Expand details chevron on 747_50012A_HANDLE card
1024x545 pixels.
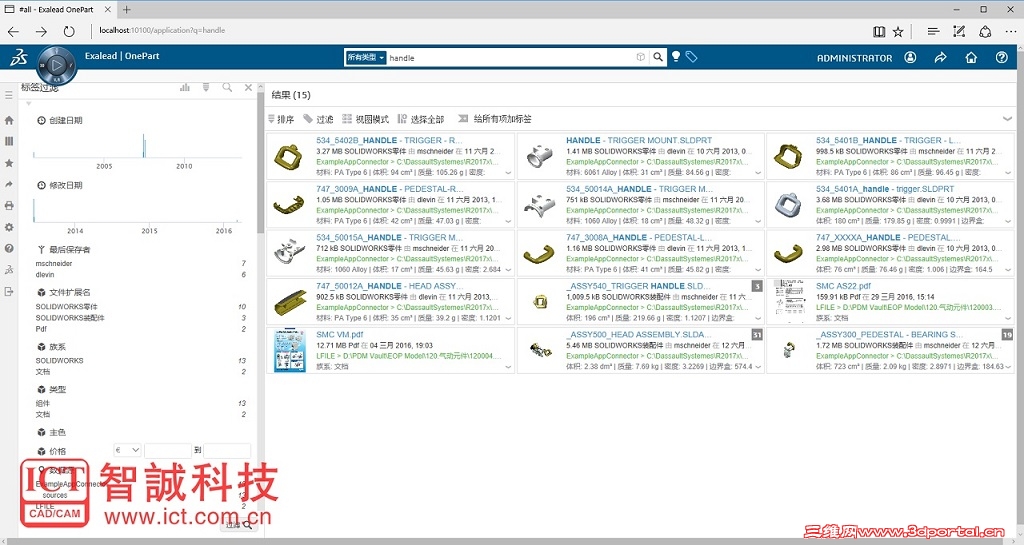pyautogui.click(x=508, y=319)
